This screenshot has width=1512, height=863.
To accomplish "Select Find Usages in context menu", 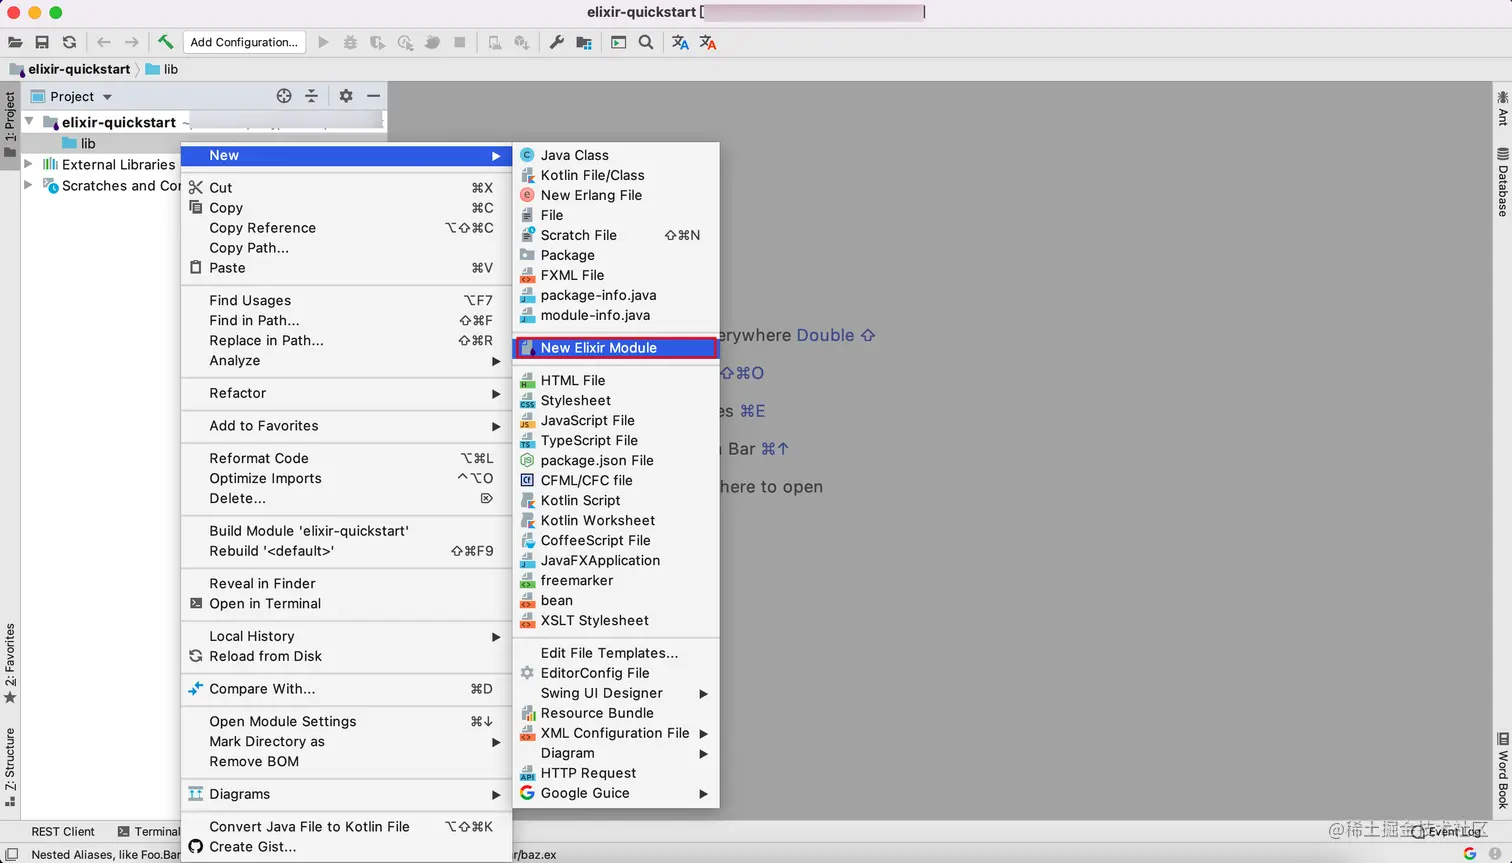I will tap(346, 300).
